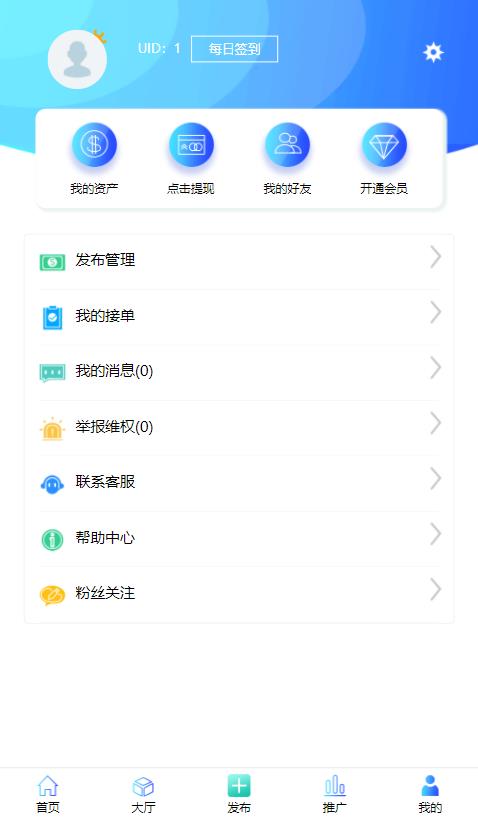Expand 我的消息(0) row chevron arrow
Viewport: 478px width, 821px height.
point(436,368)
